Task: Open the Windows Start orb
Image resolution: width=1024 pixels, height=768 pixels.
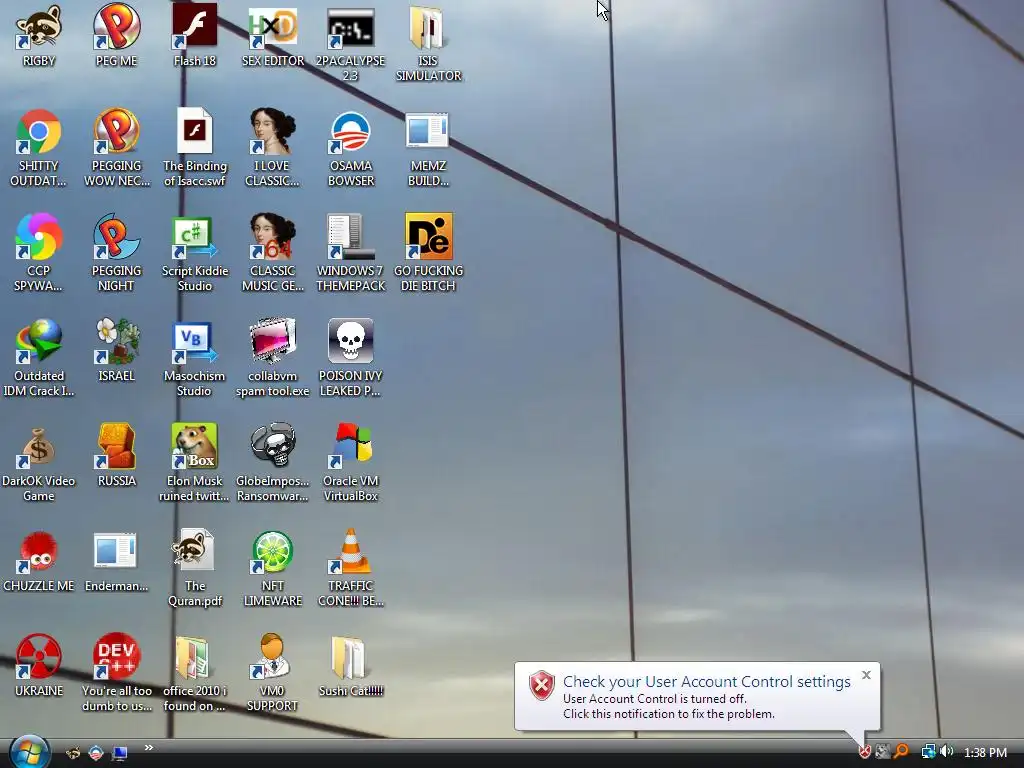Action: tap(29, 752)
